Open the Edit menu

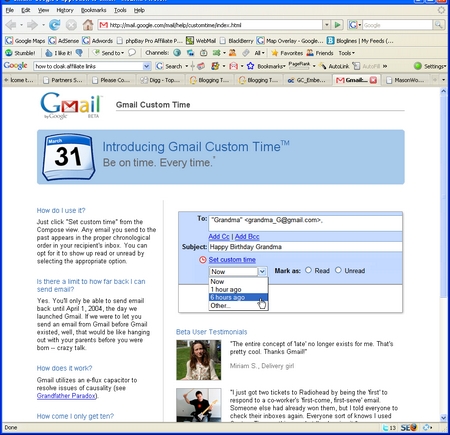pyautogui.click(x=26, y=10)
